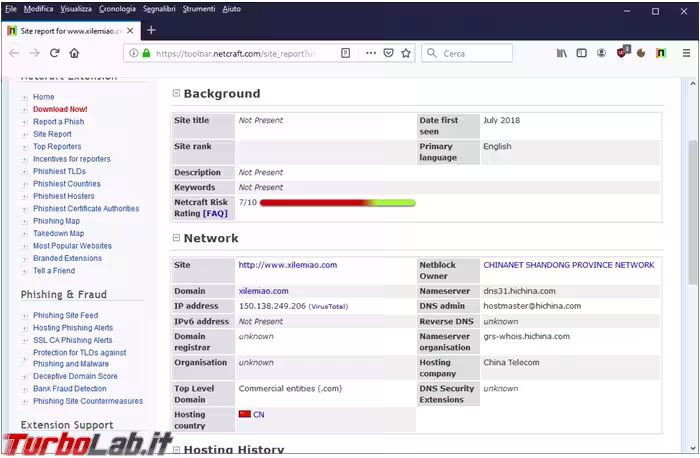This screenshot has height=458, width=700.
Task: Click the browser reload button
Action: 55,53
